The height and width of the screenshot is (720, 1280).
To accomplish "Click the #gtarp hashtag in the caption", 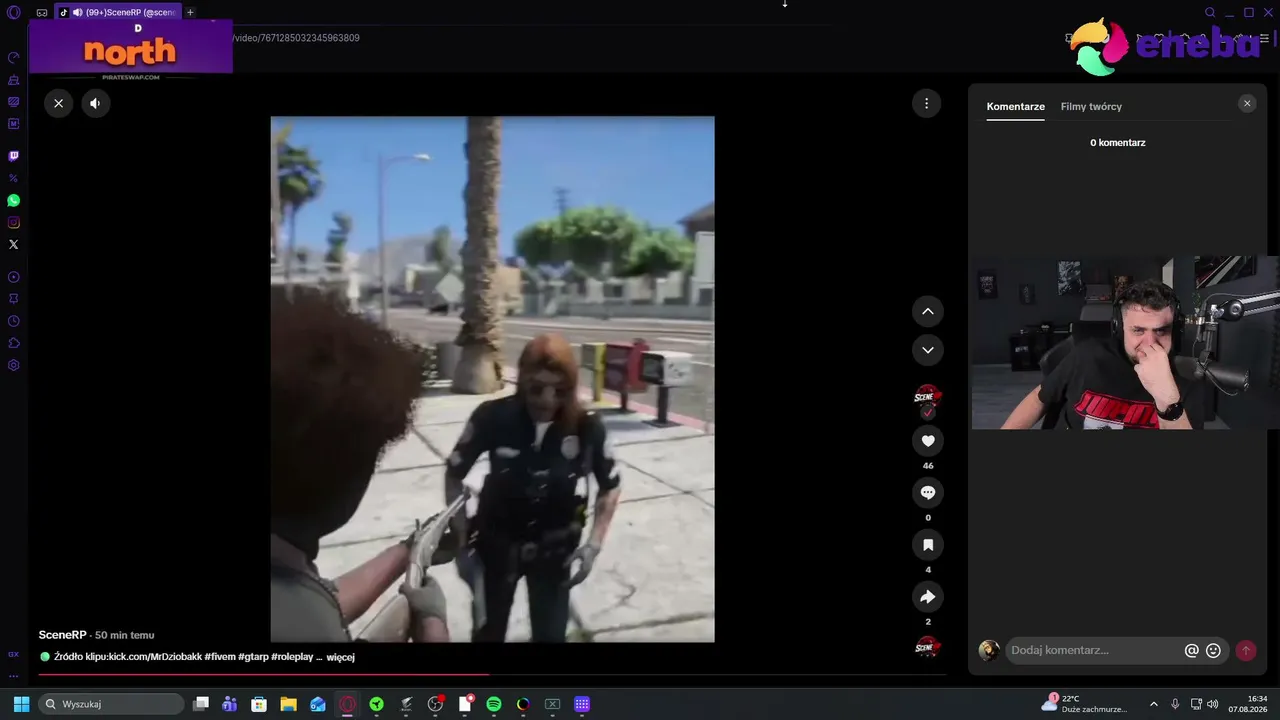I will click(x=253, y=657).
